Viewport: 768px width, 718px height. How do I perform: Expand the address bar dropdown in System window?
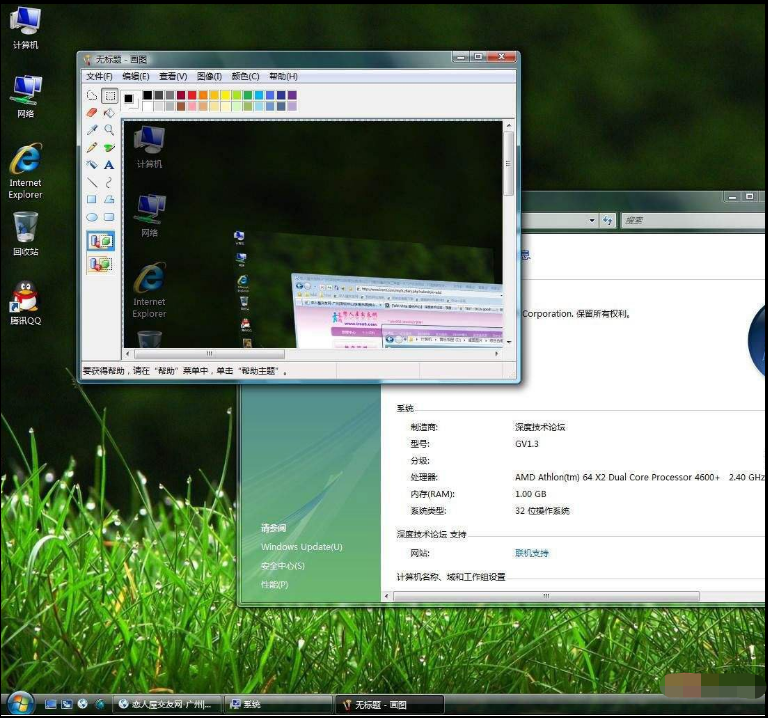[x=592, y=220]
